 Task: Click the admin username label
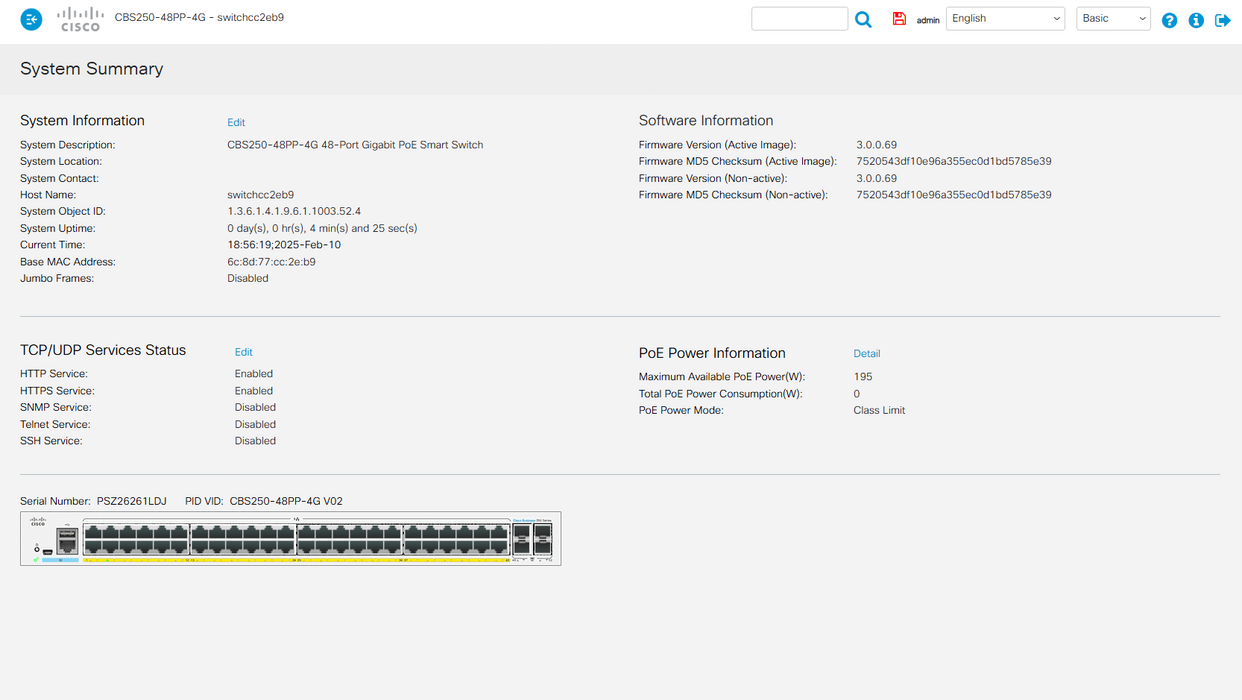pos(928,20)
